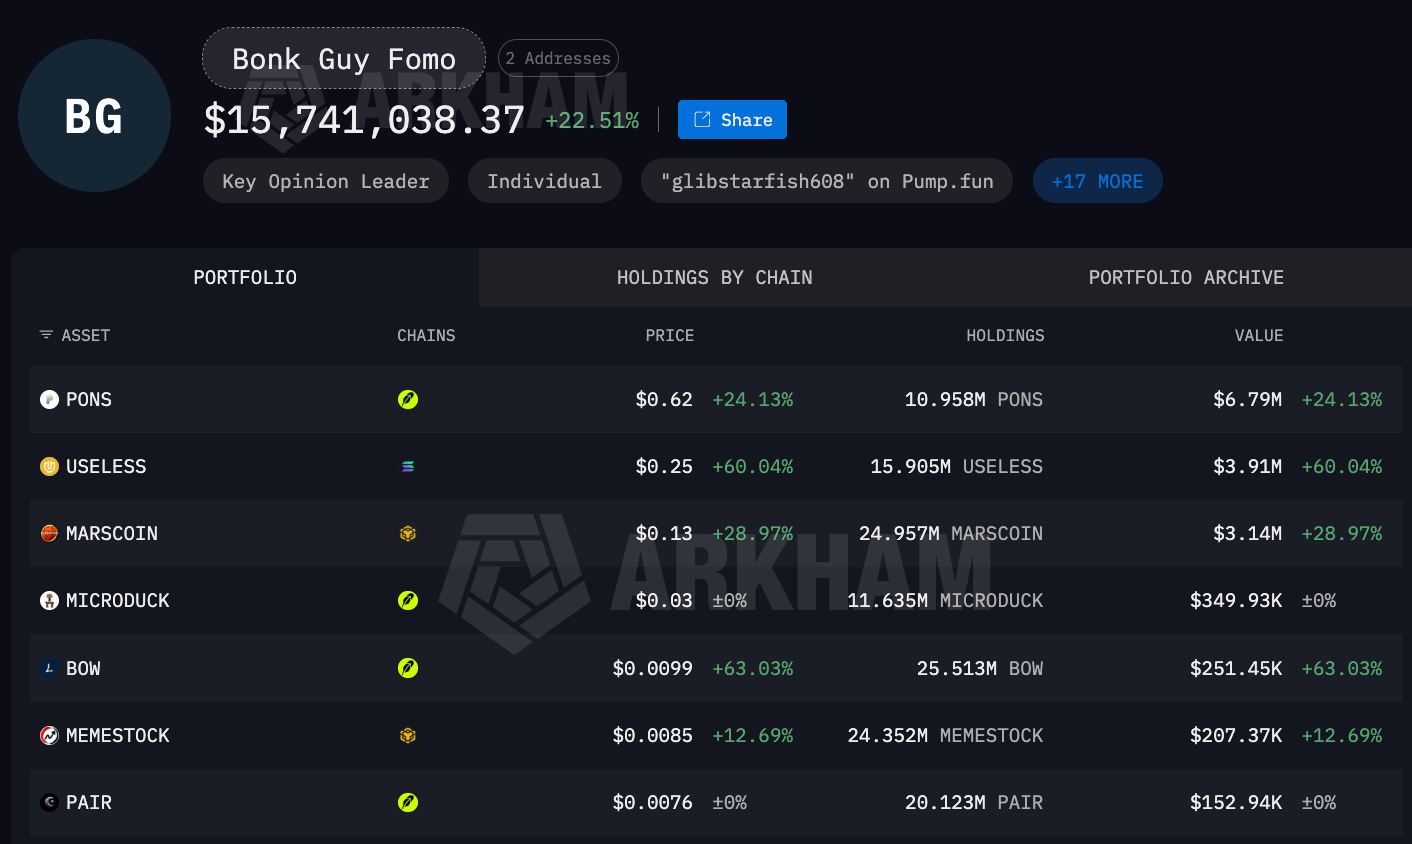Sort by the HOLDINGS column header

1005,335
